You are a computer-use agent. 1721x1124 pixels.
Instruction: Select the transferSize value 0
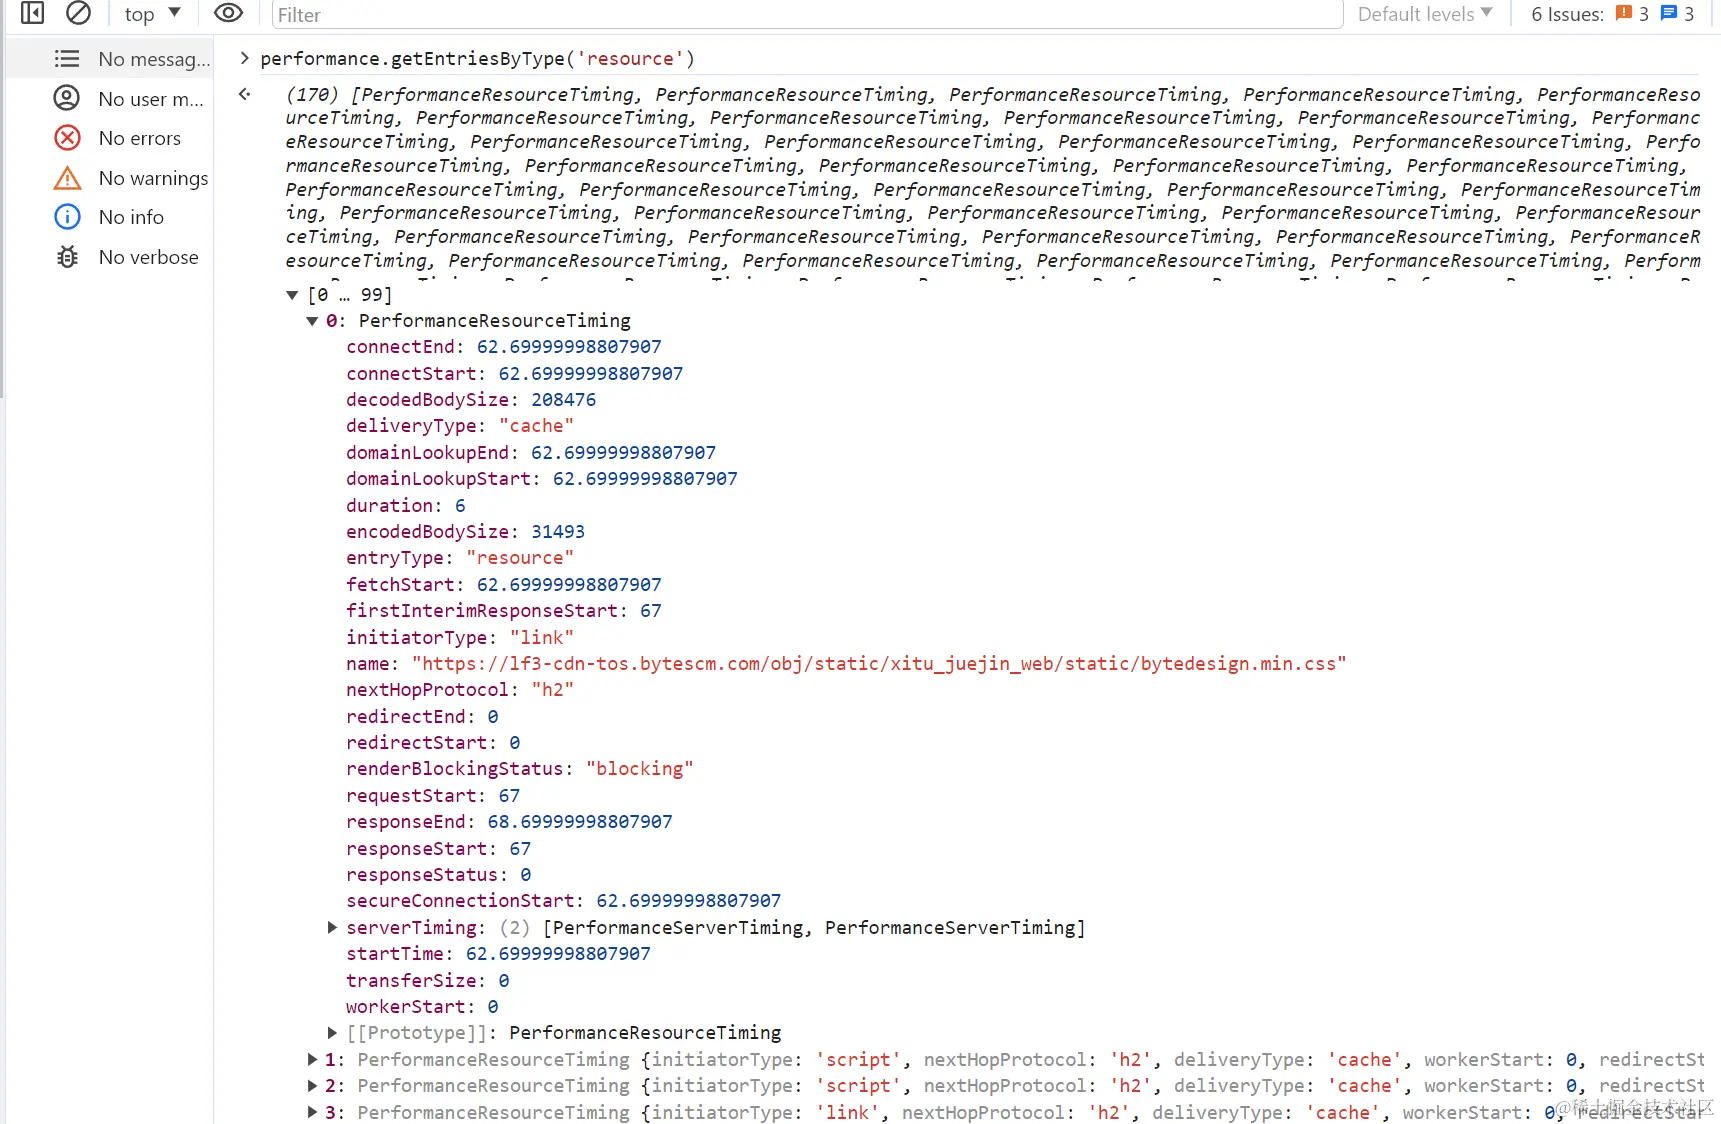[504, 980]
